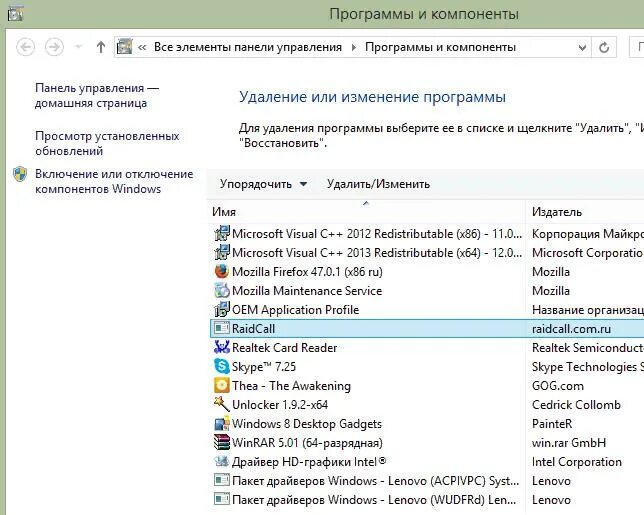Select 'Skype™ 7.25' entry
Image resolution: width=644 pixels, height=515 pixels.
click(264, 367)
